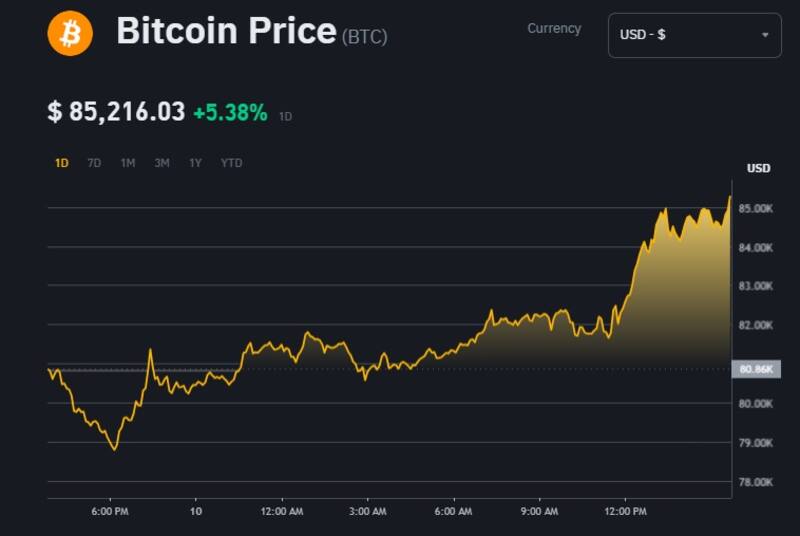Click the orange Bitcoin logo icon
This screenshot has height=536, width=800.
70,34
